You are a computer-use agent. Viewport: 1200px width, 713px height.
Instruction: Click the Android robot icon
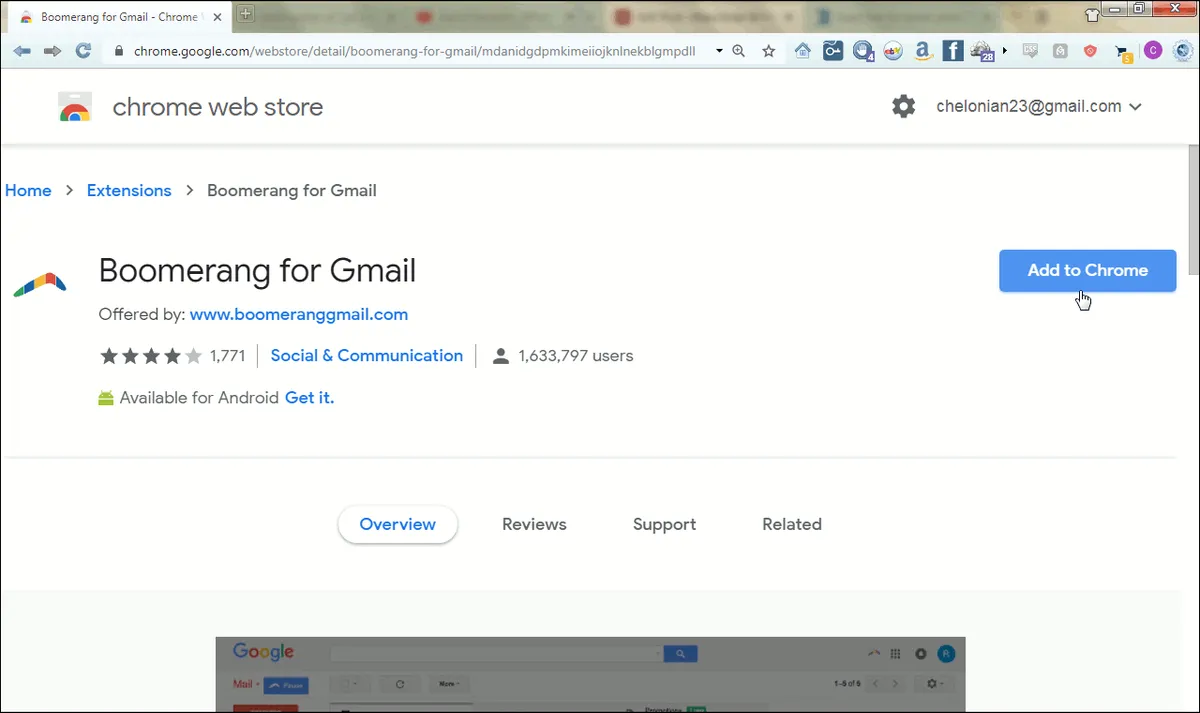point(106,398)
